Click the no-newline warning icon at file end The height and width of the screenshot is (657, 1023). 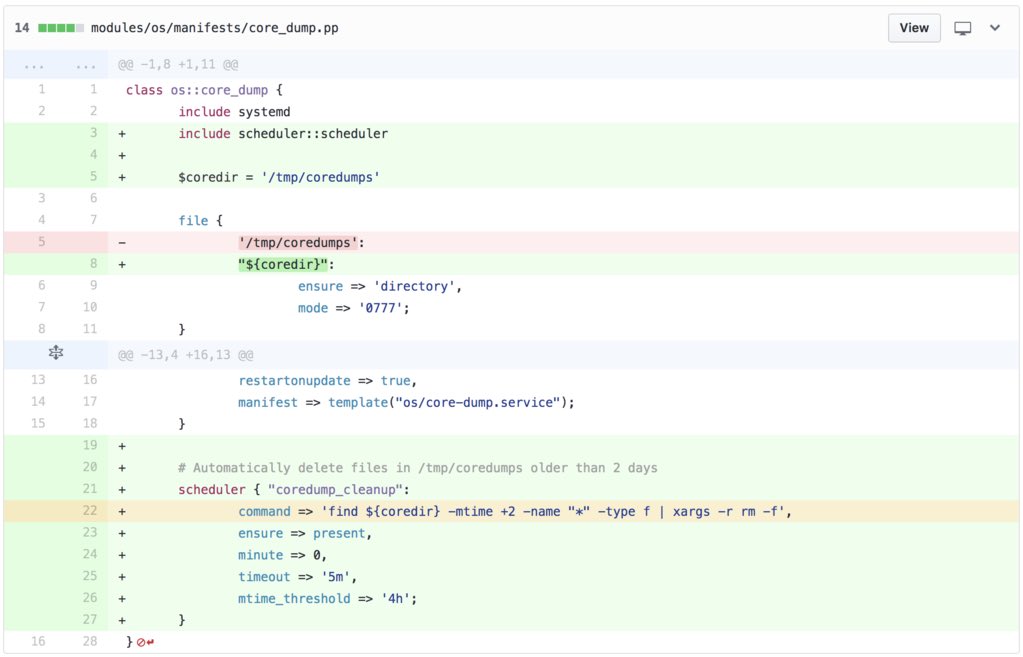click(x=145, y=643)
